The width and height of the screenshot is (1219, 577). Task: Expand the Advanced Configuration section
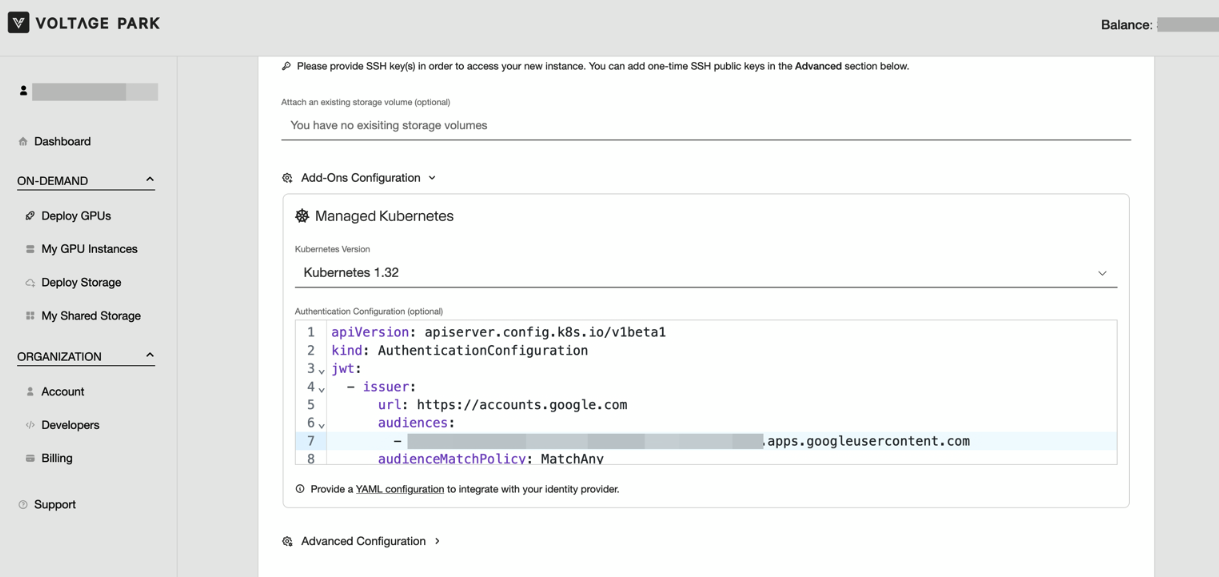coord(437,541)
